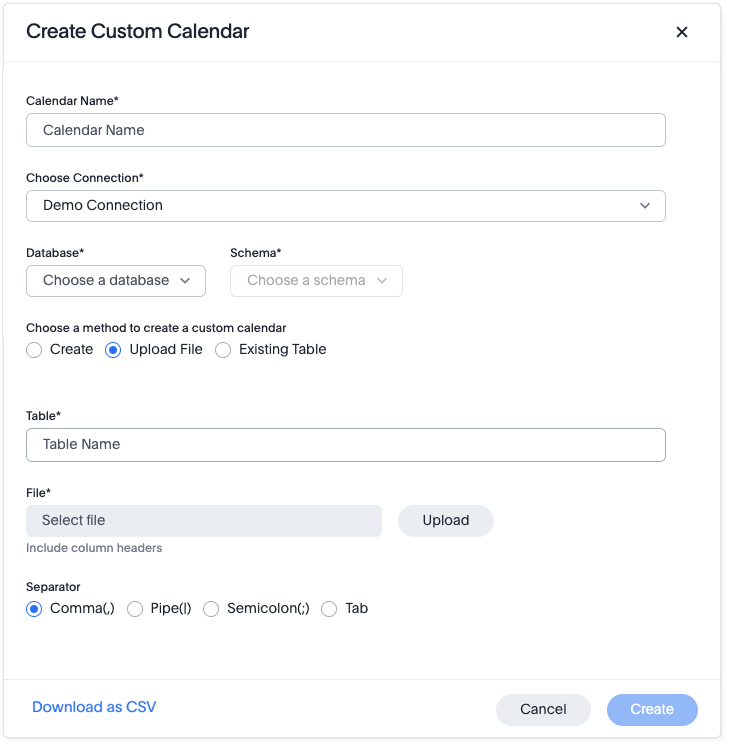The image size is (734, 749).
Task: Select the Comma separator option
Action: 34,609
